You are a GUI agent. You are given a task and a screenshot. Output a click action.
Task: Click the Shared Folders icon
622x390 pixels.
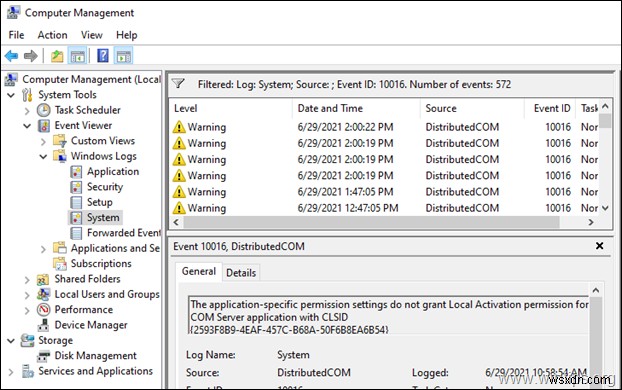43,279
